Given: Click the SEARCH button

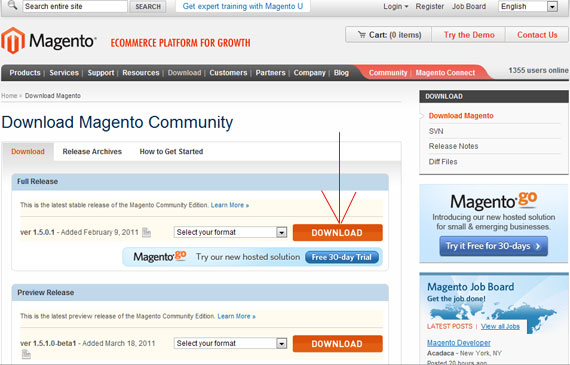Looking at the screenshot, I should 148,7.
